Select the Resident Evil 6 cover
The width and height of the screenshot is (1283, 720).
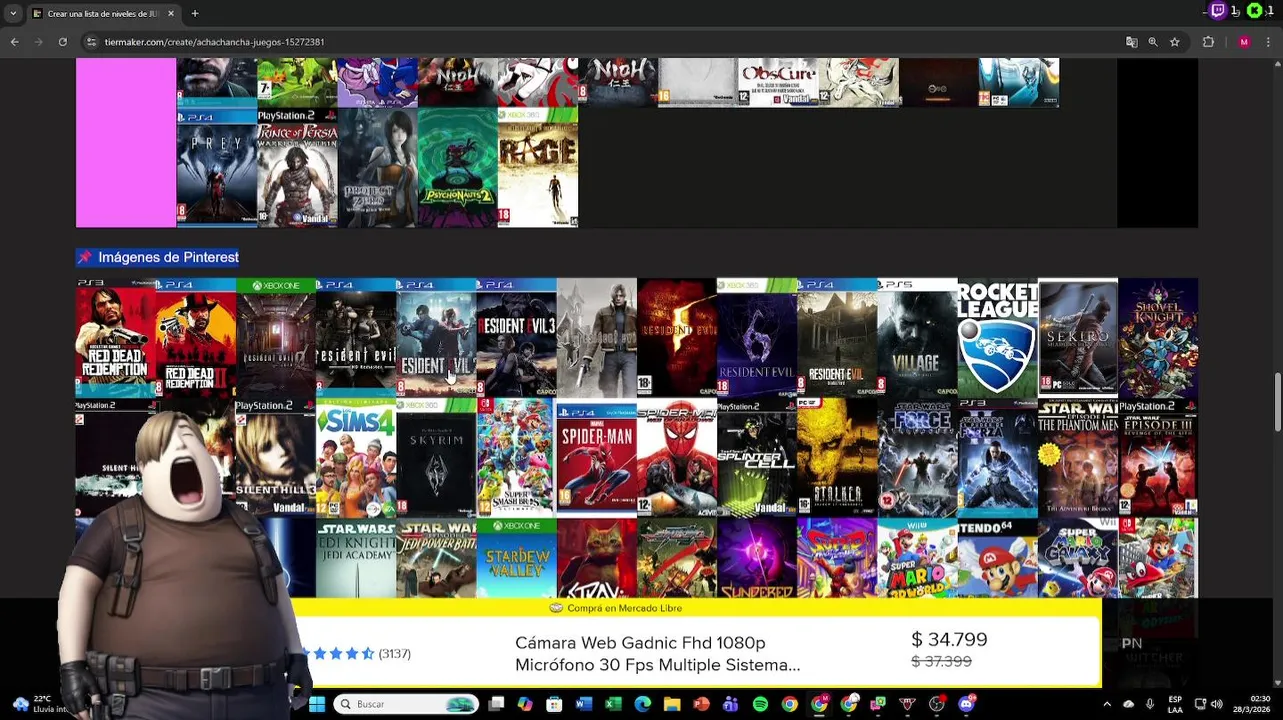click(757, 338)
